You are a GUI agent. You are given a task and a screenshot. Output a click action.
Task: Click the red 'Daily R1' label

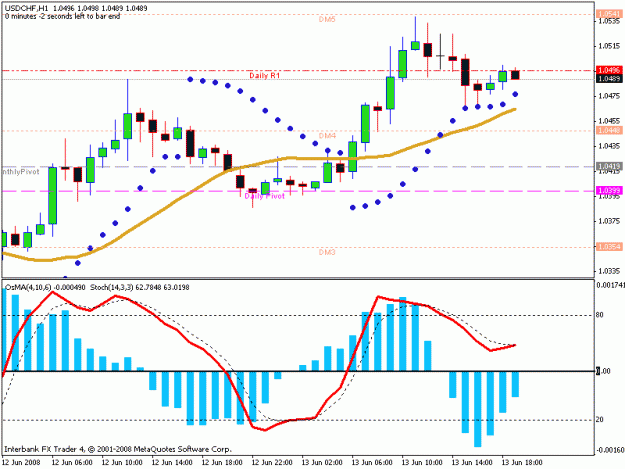click(x=265, y=75)
